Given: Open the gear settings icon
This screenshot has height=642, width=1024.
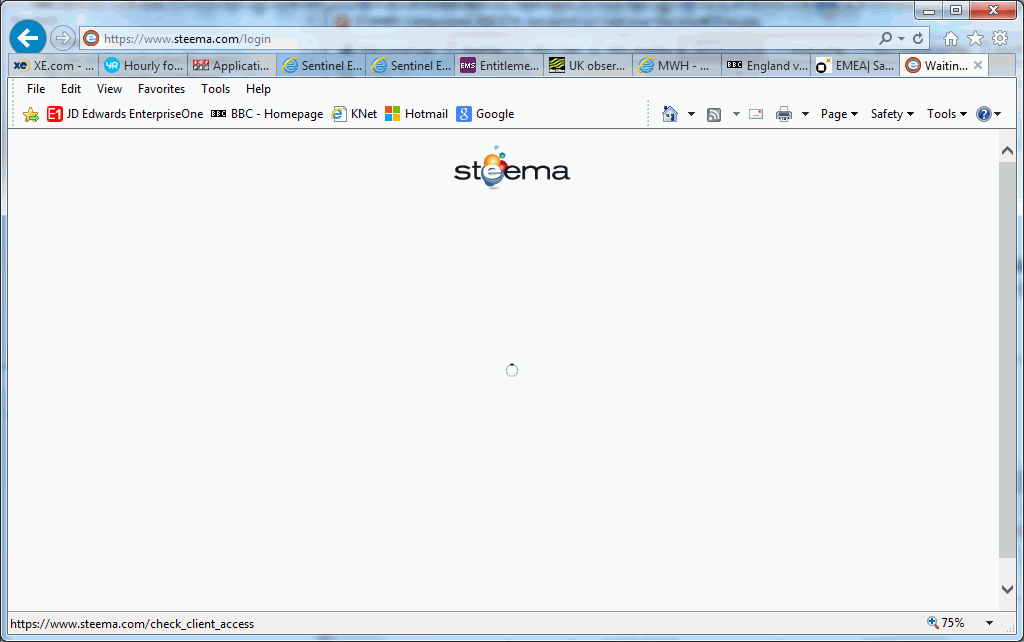Looking at the screenshot, I should [1000, 39].
